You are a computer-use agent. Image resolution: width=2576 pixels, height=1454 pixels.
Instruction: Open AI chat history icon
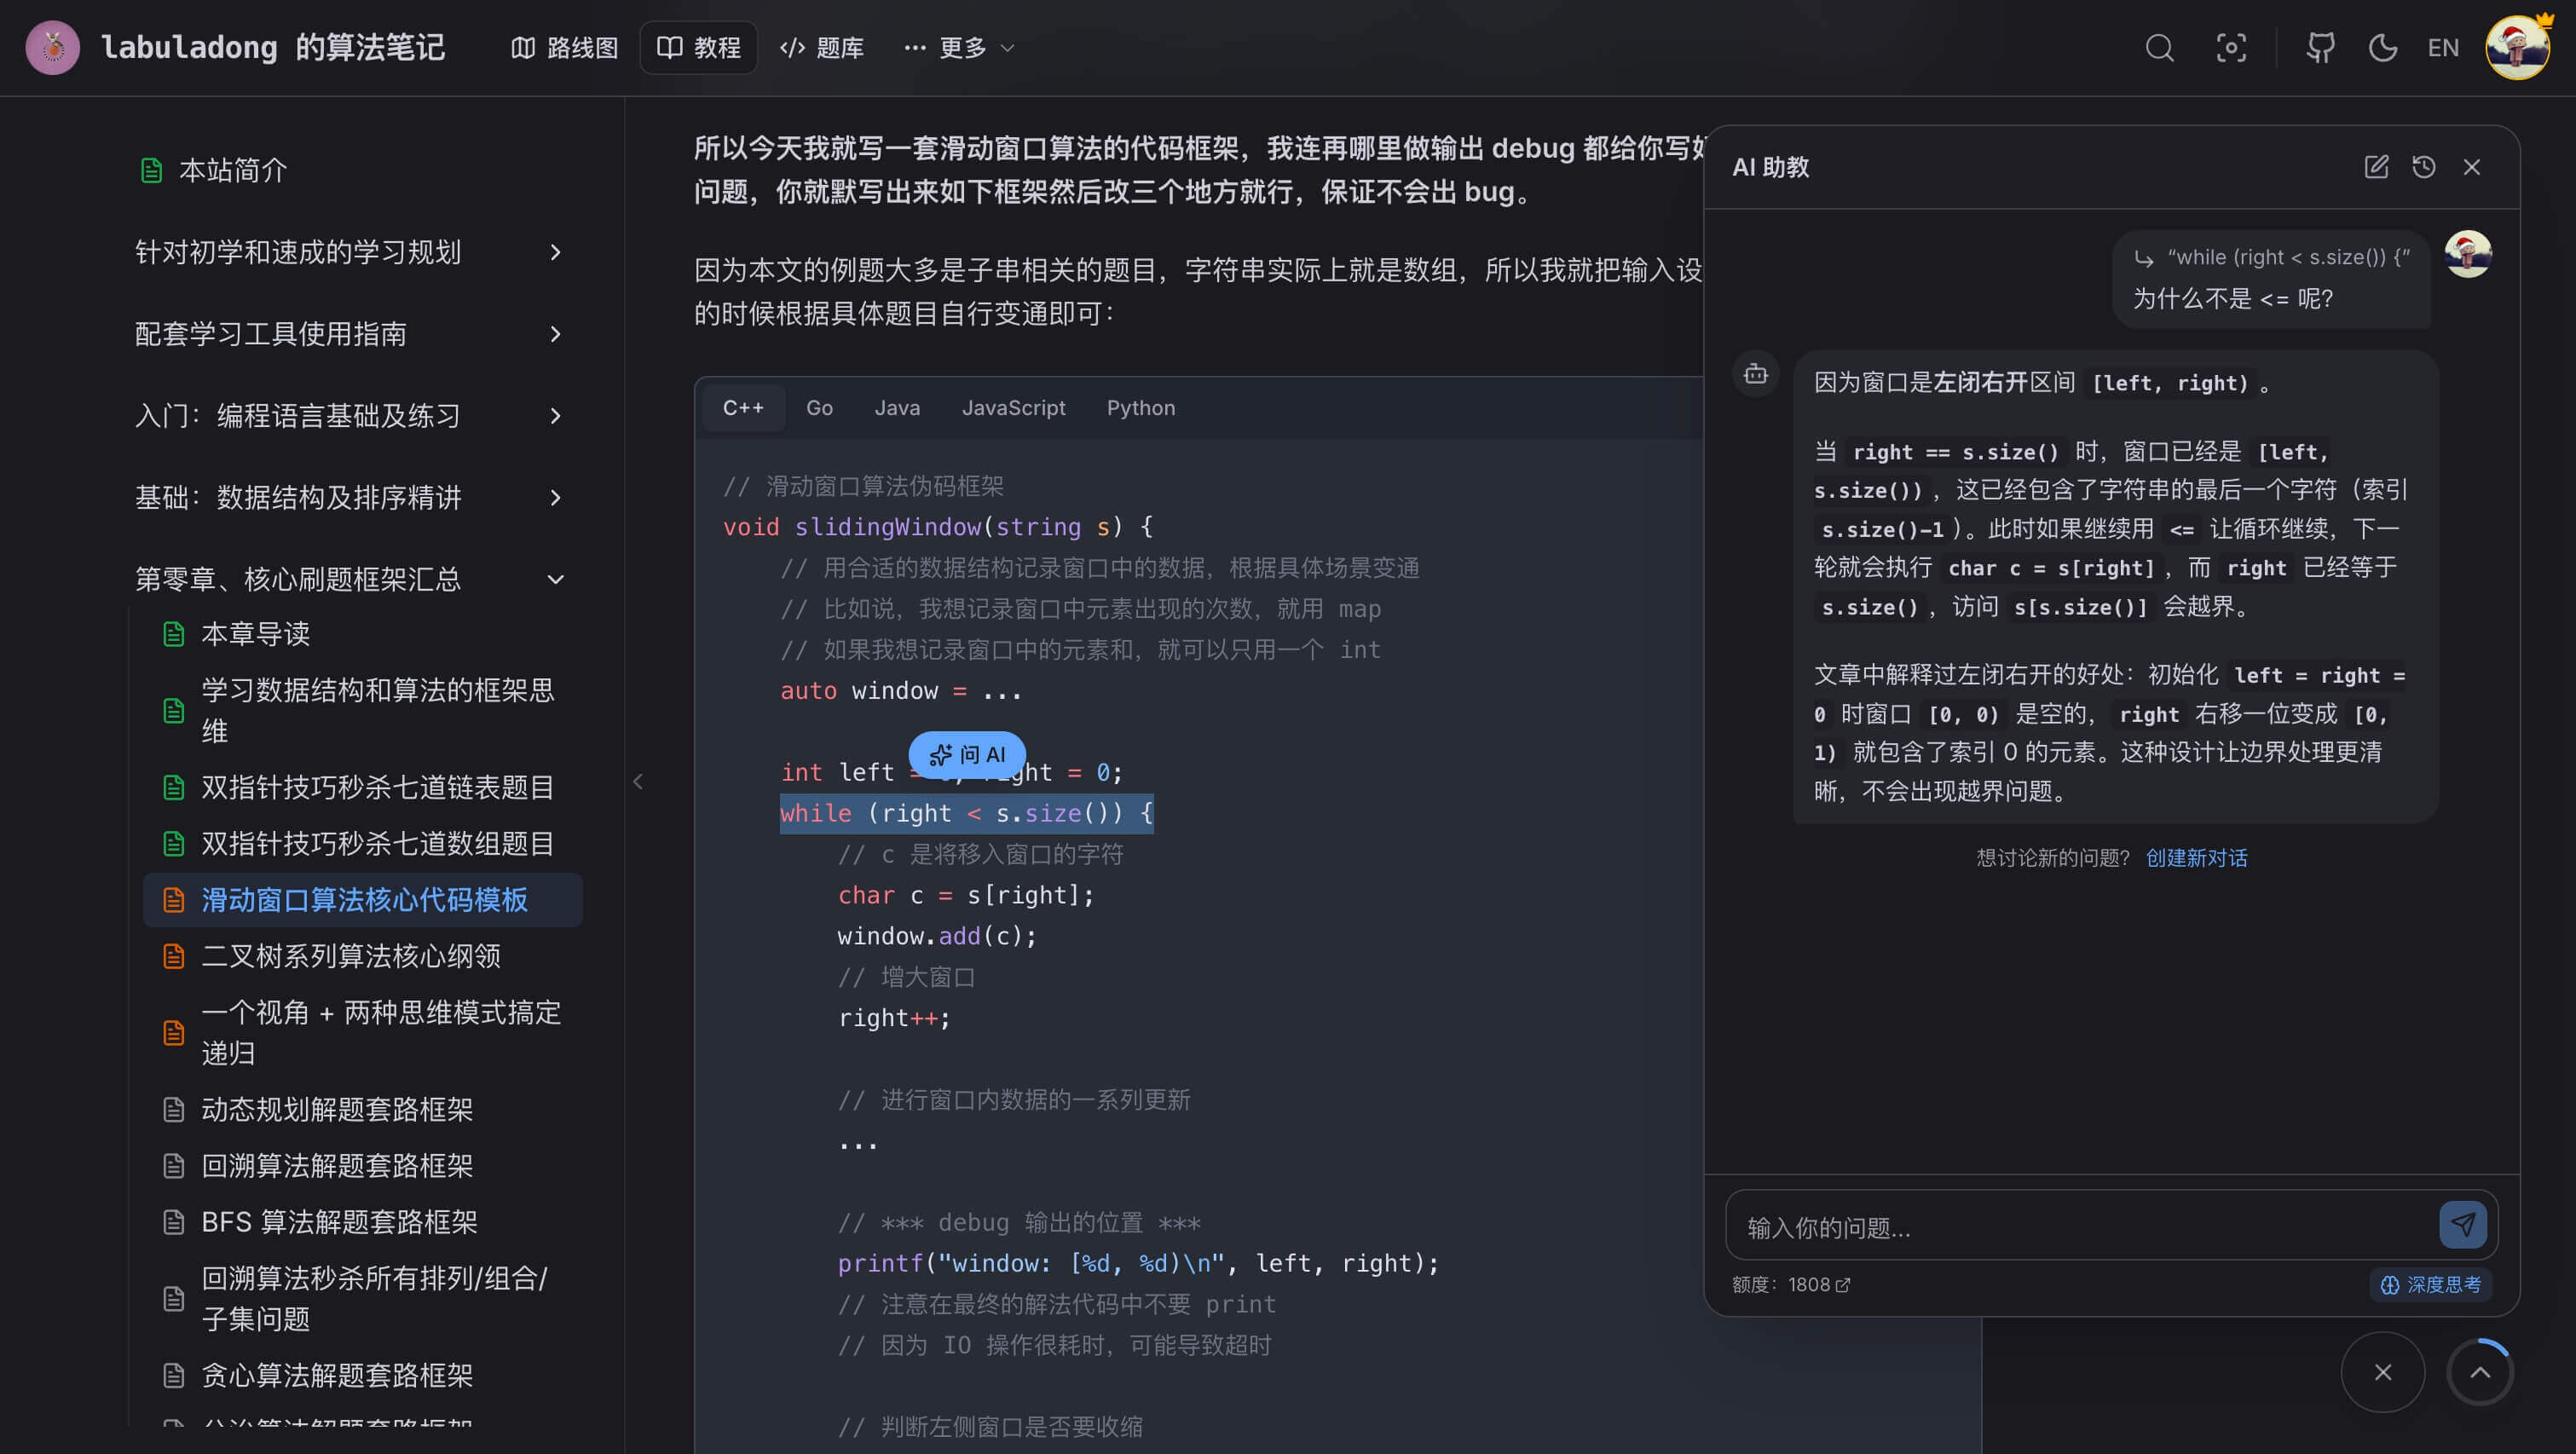tap(2424, 167)
